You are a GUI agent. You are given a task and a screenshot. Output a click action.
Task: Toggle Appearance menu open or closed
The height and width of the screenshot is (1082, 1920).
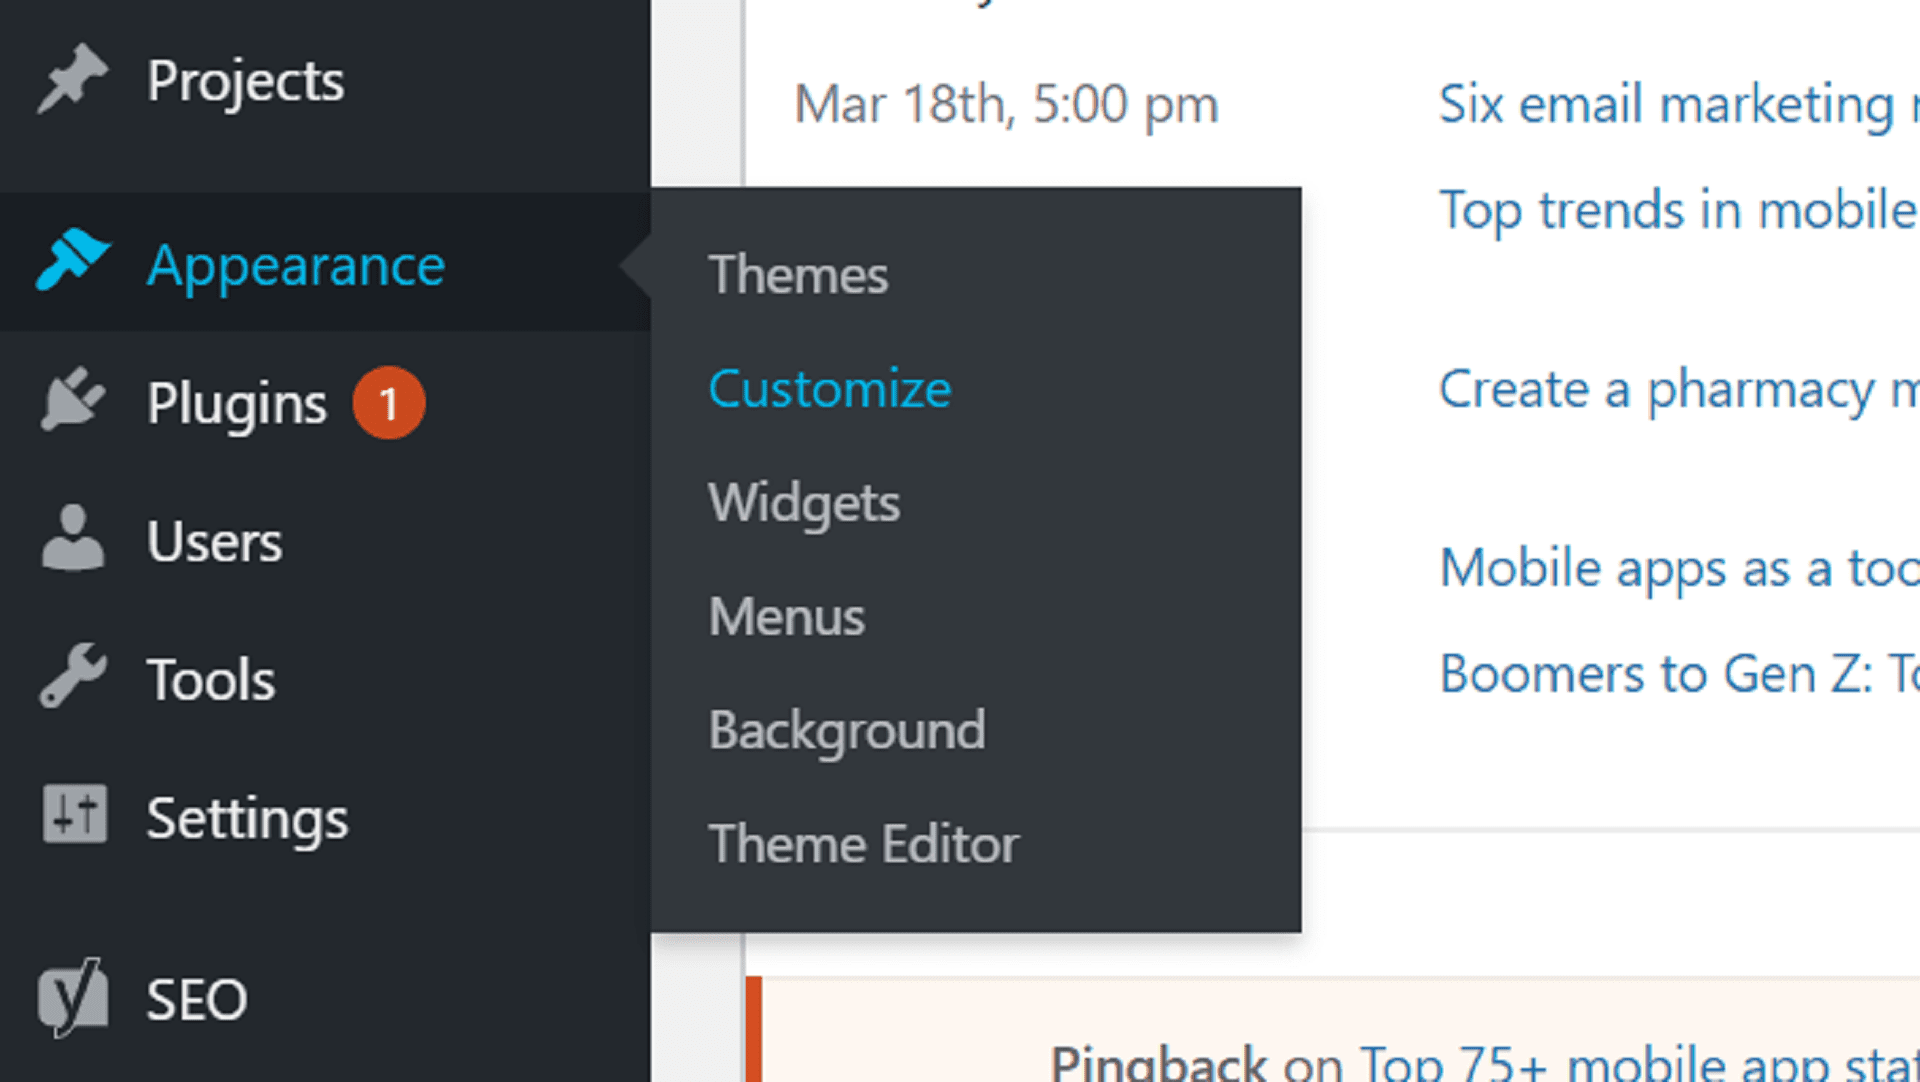click(x=295, y=264)
